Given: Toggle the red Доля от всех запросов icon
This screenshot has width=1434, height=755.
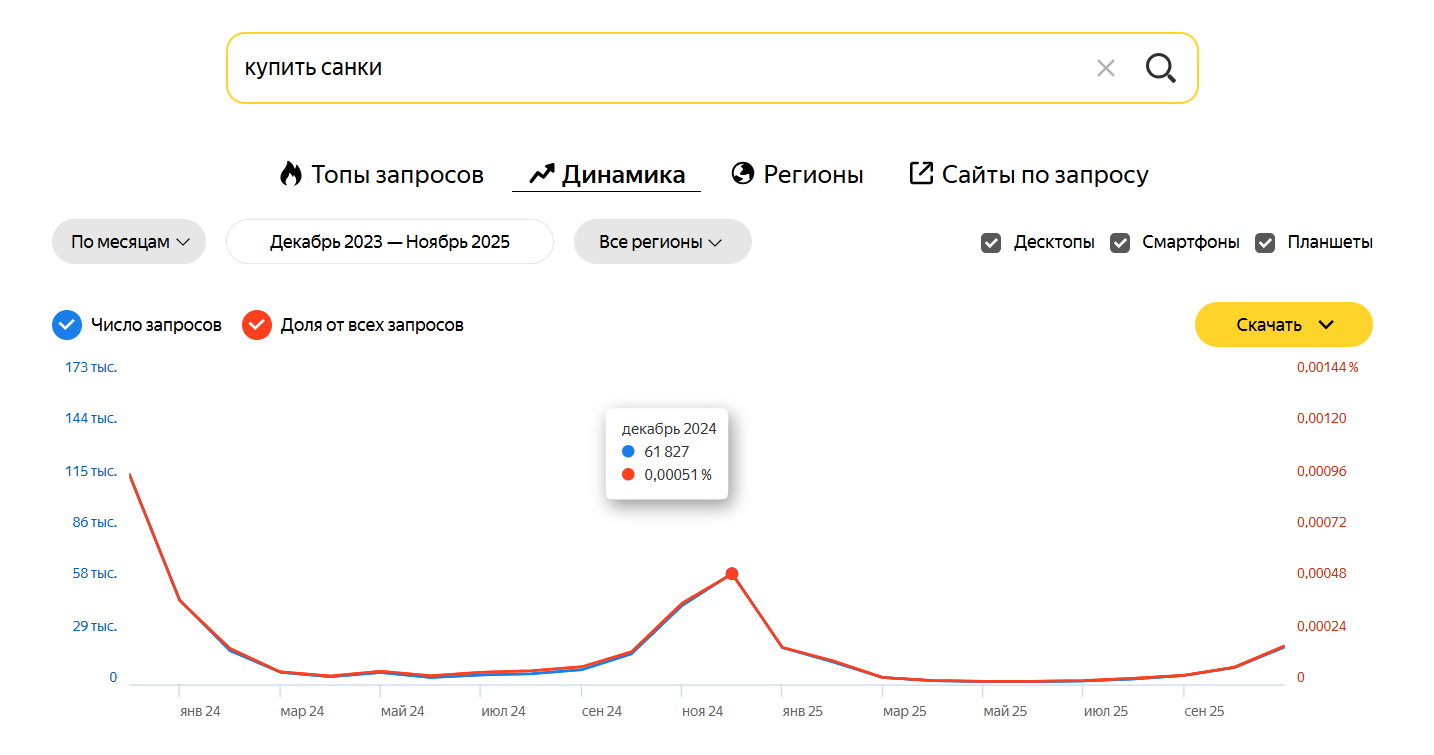Looking at the screenshot, I should click(x=257, y=324).
